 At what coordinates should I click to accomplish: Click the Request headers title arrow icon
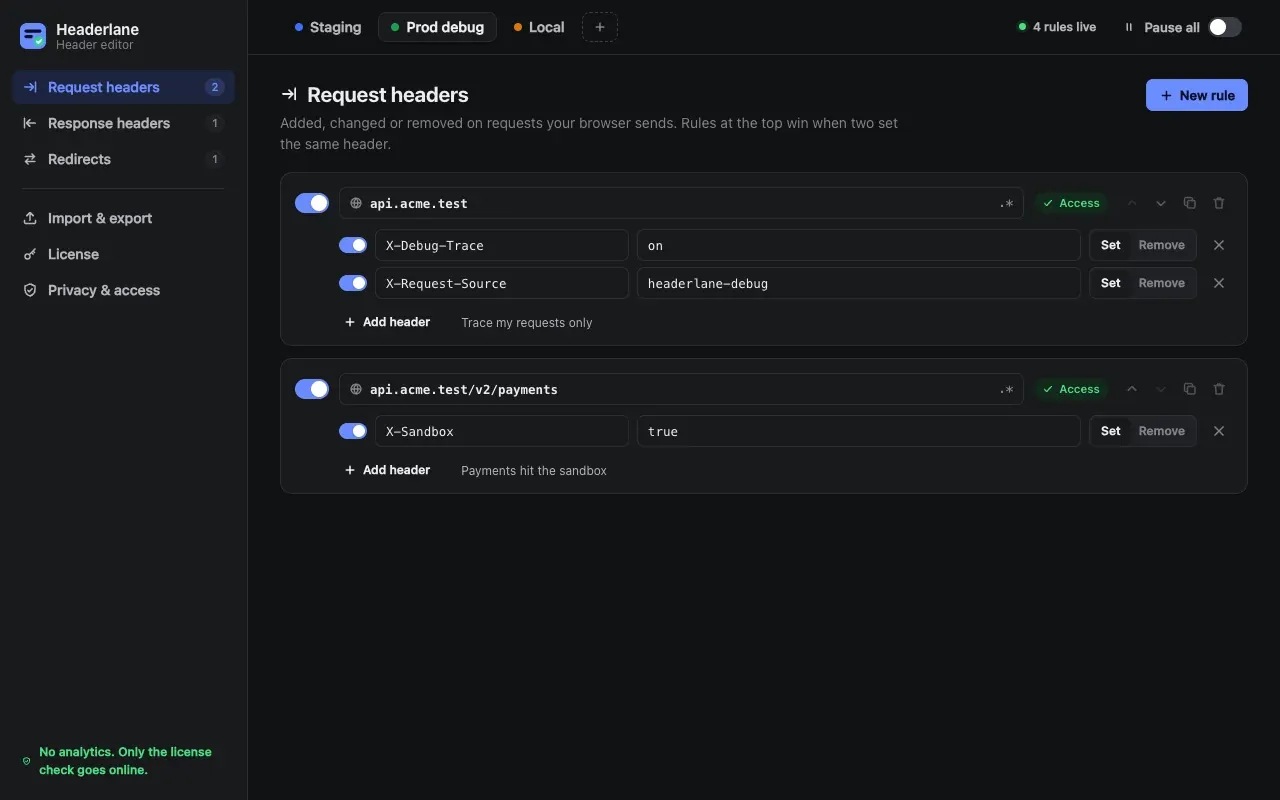click(x=289, y=95)
